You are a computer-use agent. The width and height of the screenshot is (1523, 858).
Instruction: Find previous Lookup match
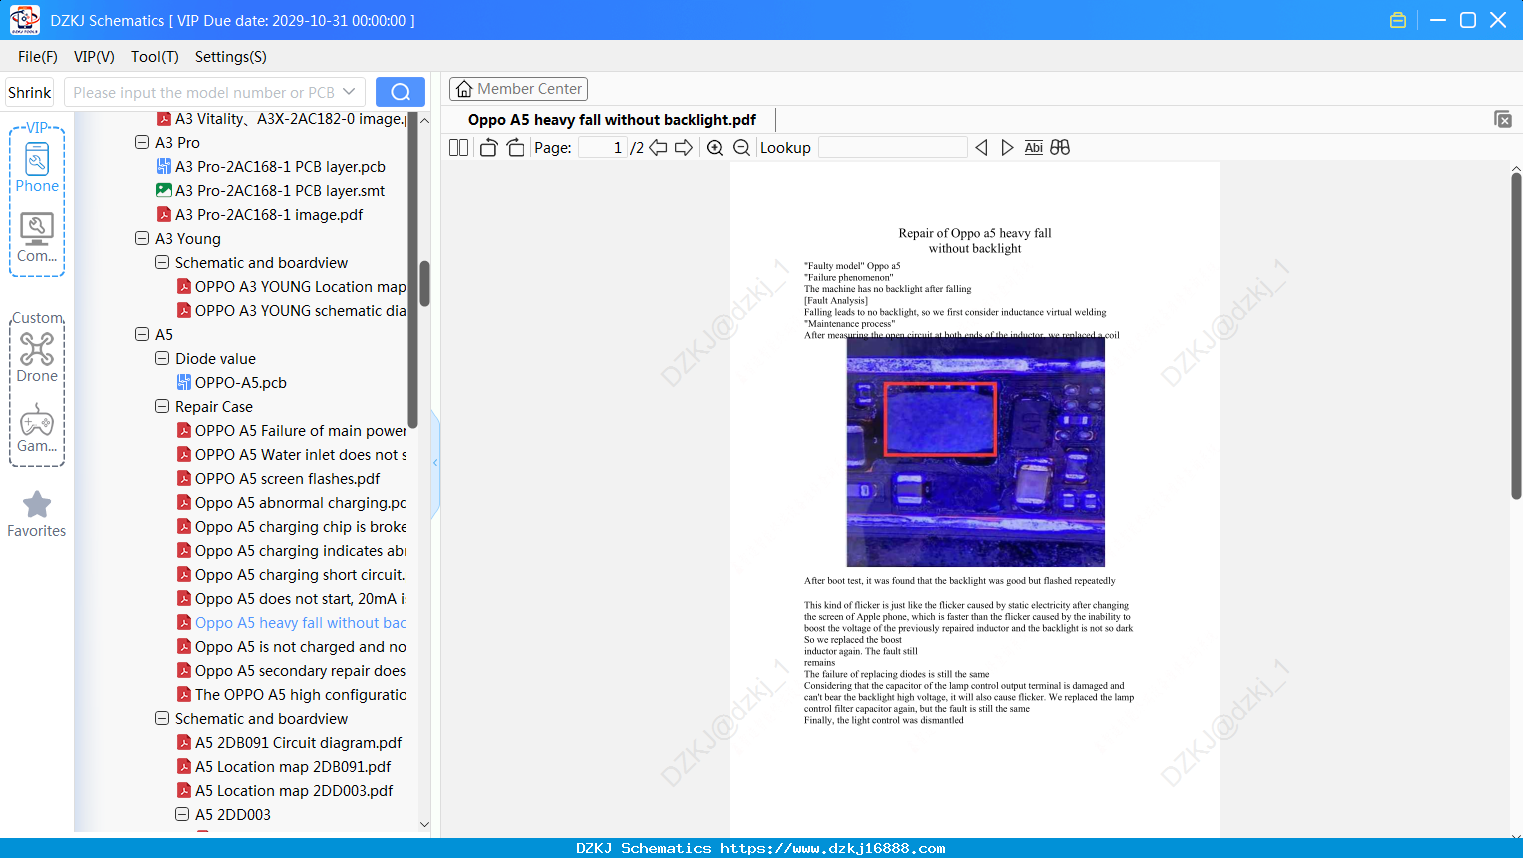(981, 148)
